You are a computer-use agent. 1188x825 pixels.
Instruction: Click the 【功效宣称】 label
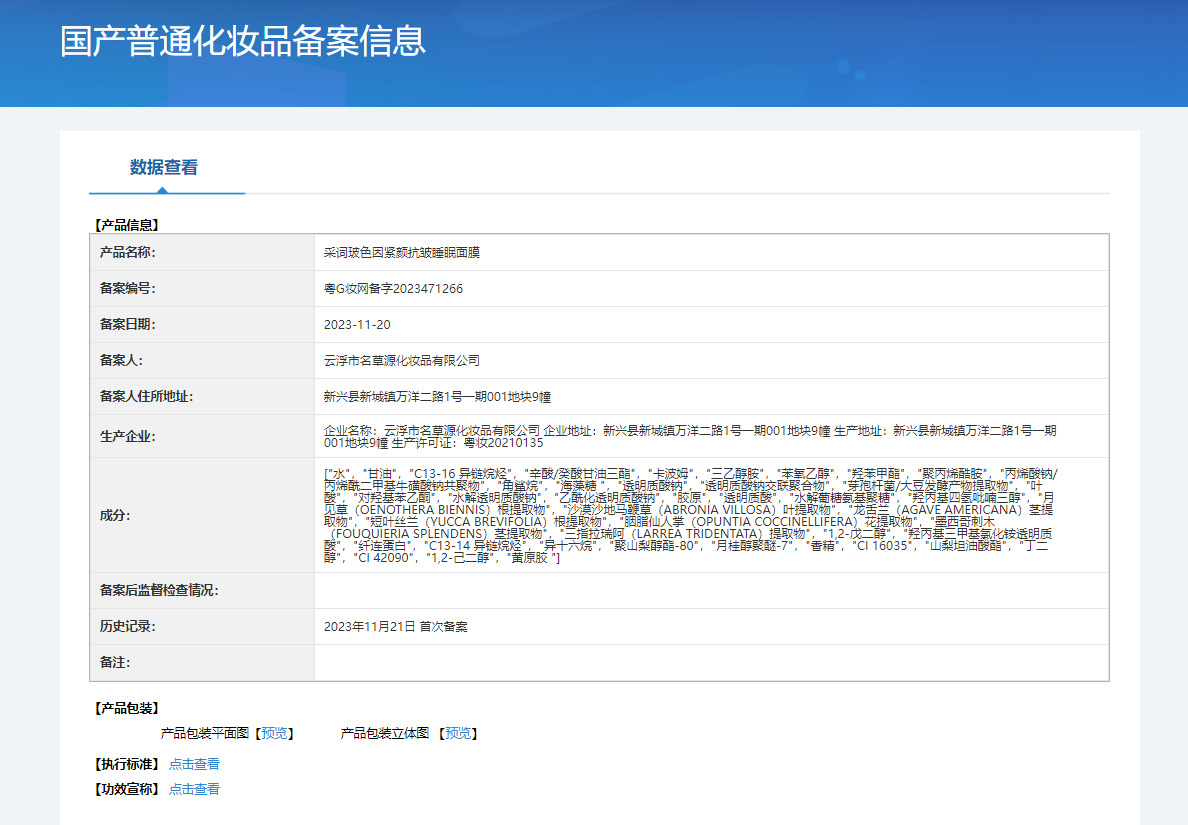click(x=127, y=789)
